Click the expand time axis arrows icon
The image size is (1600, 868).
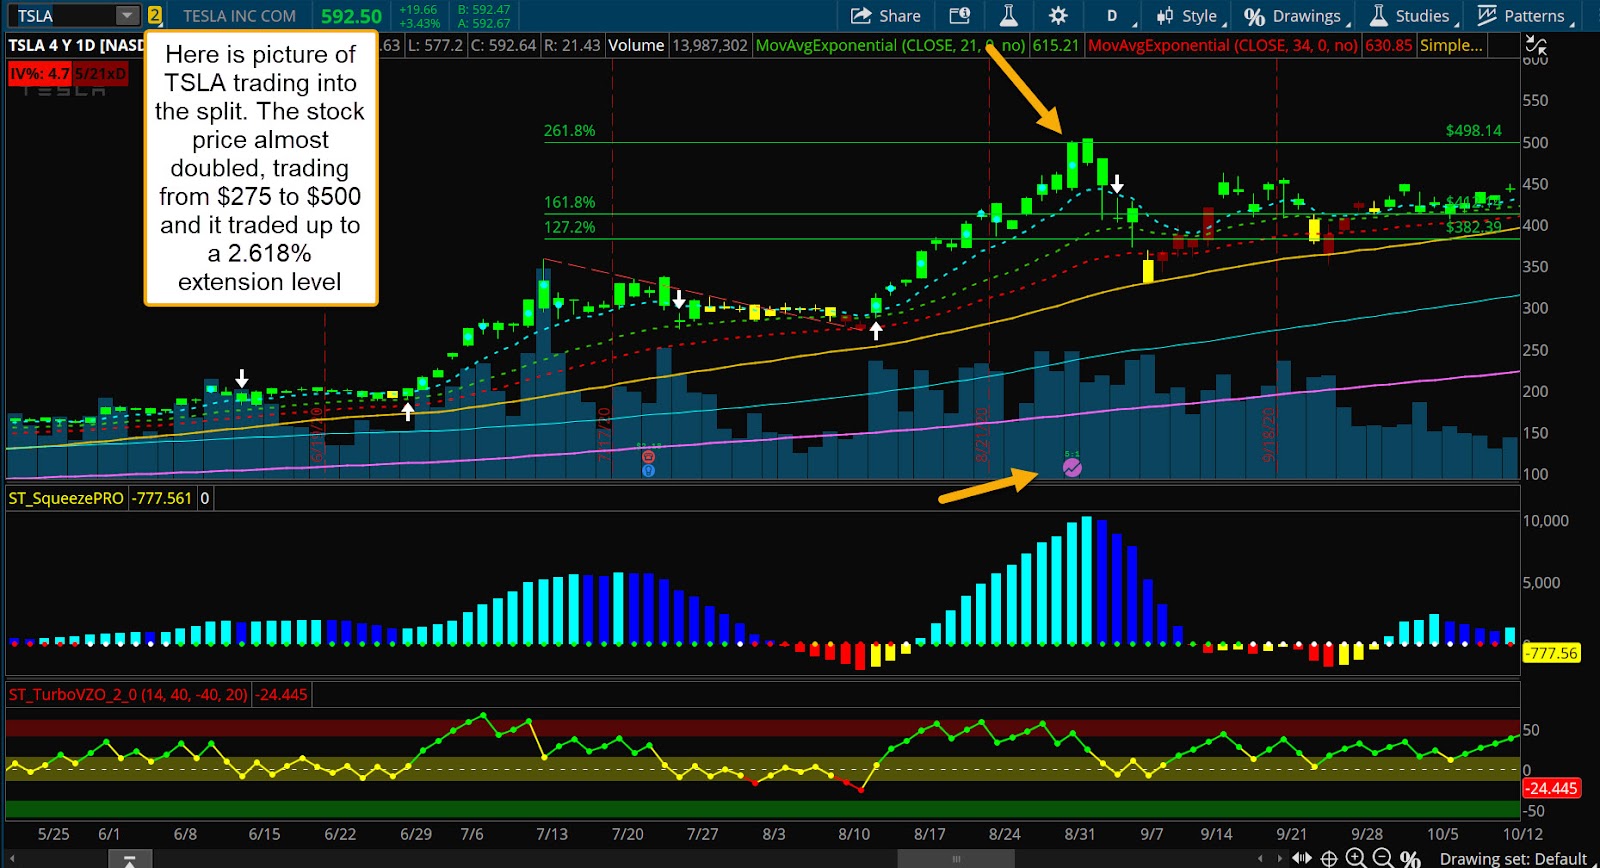coord(1302,858)
